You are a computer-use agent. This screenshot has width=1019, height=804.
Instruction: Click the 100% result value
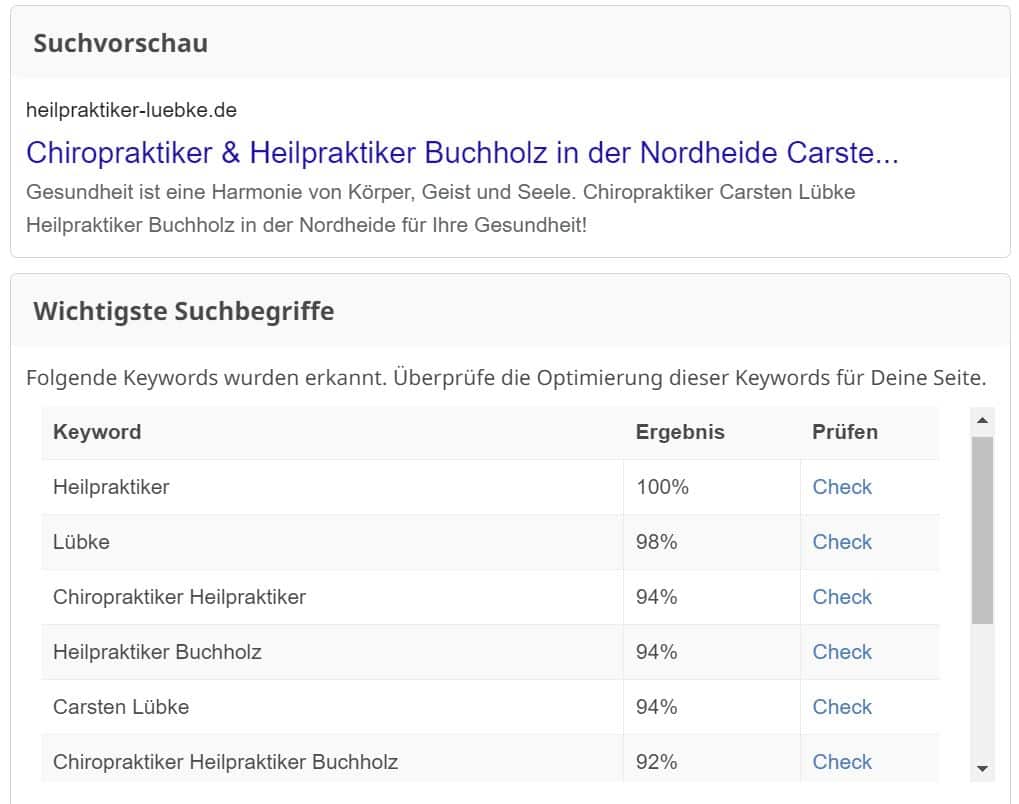tap(662, 487)
